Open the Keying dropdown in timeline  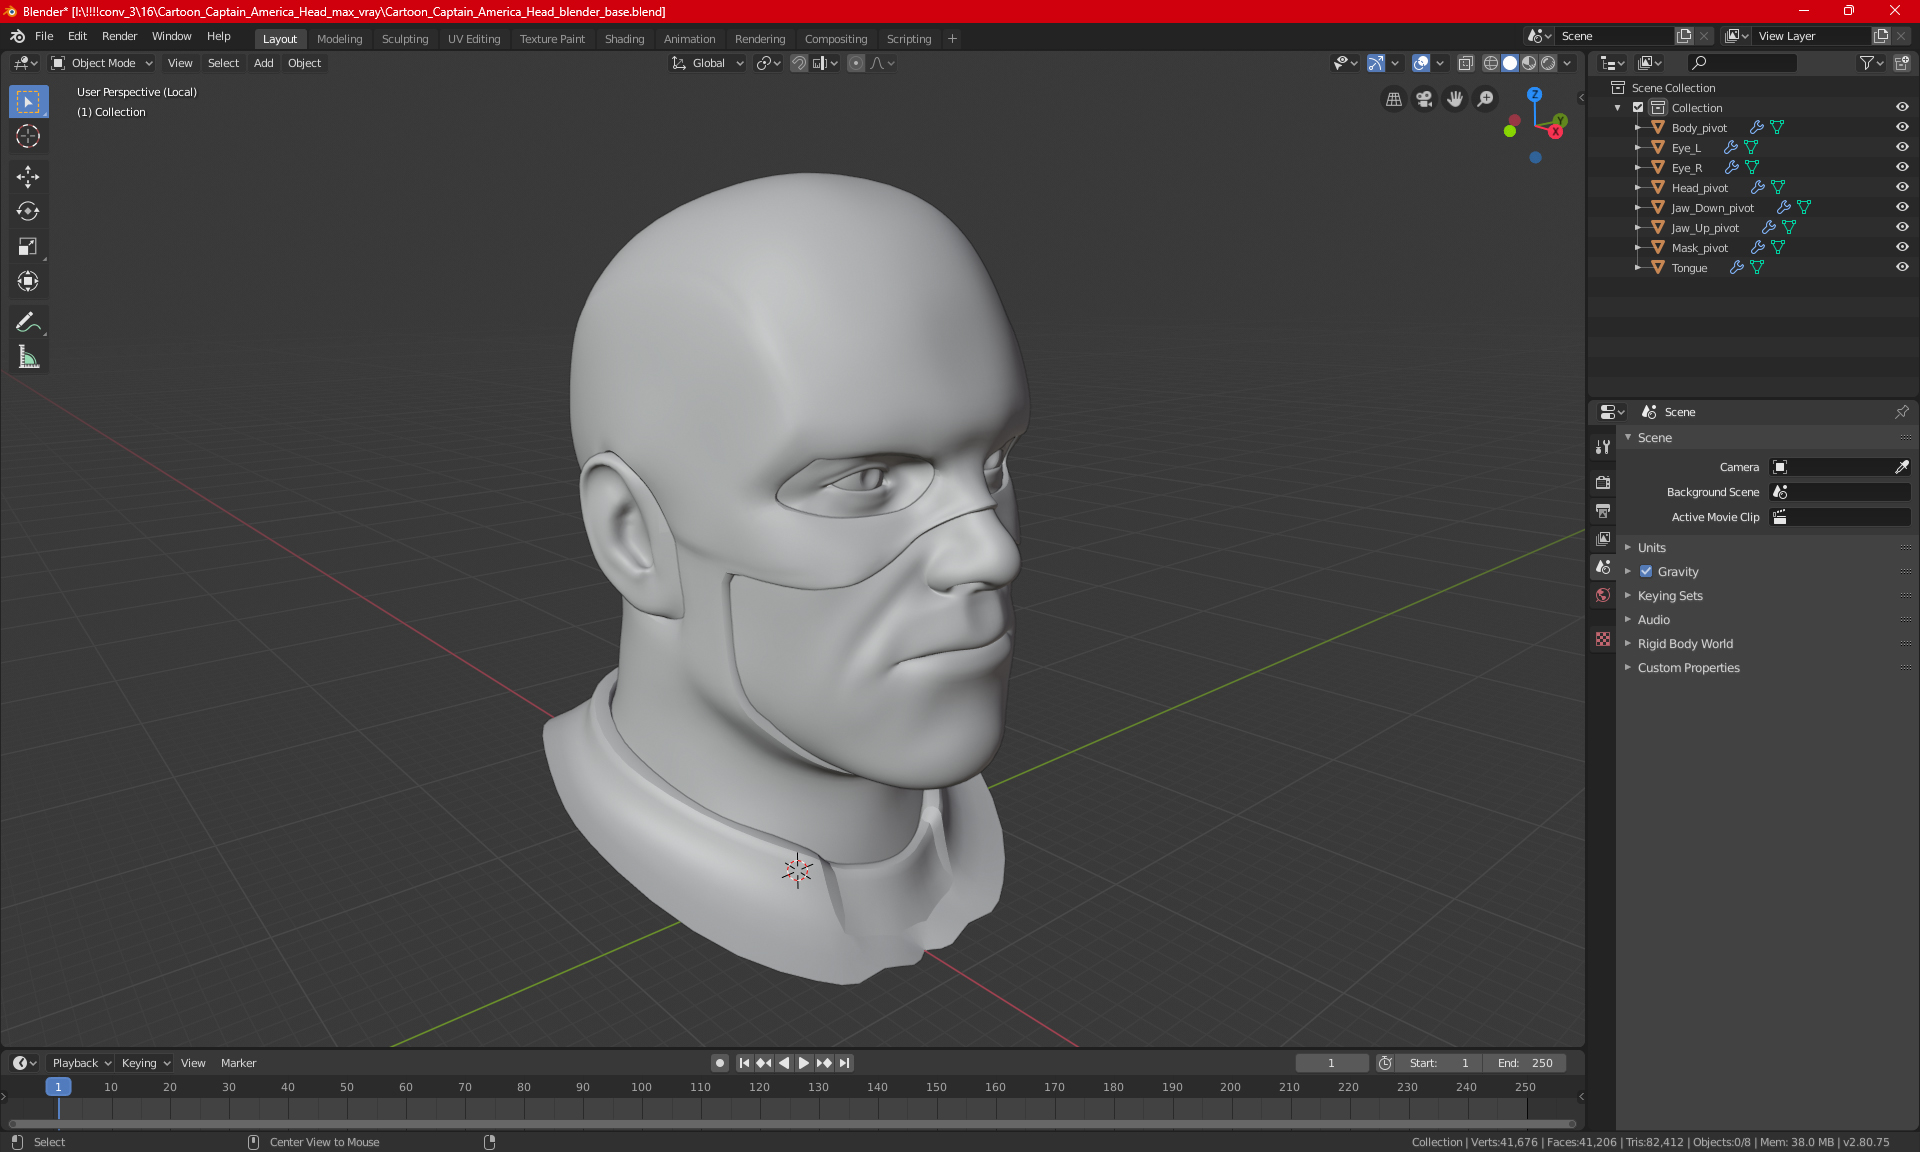(145, 1063)
